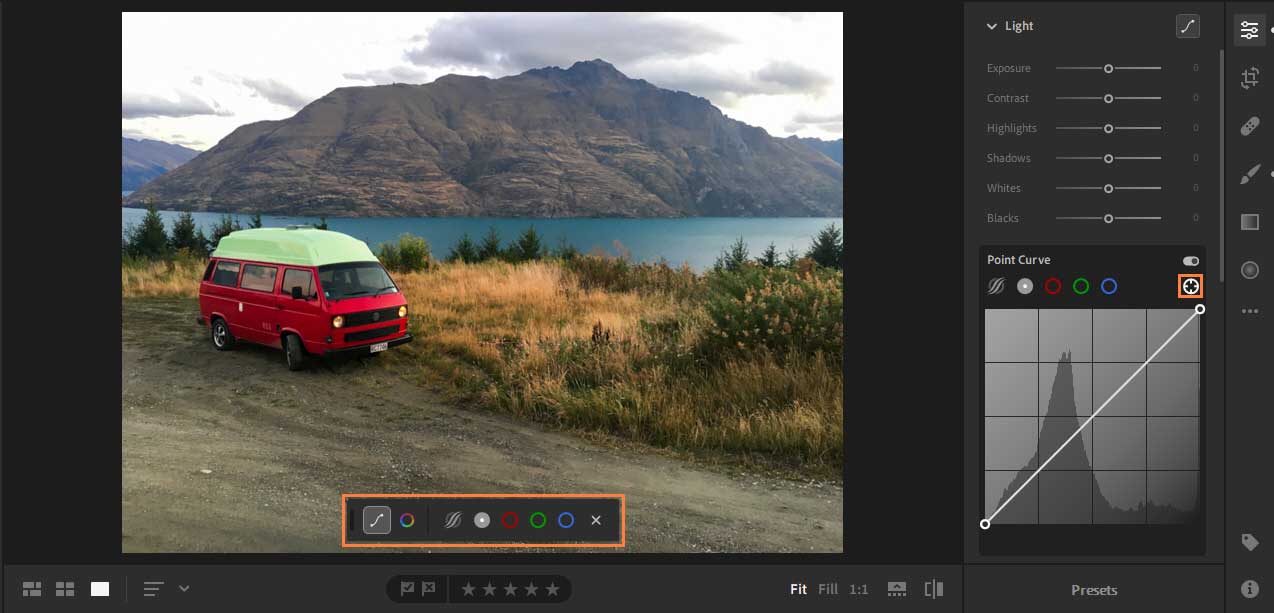This screenshot has height=613, width=1274.
Task: Flag the photo as a pick
Action: 407,589
